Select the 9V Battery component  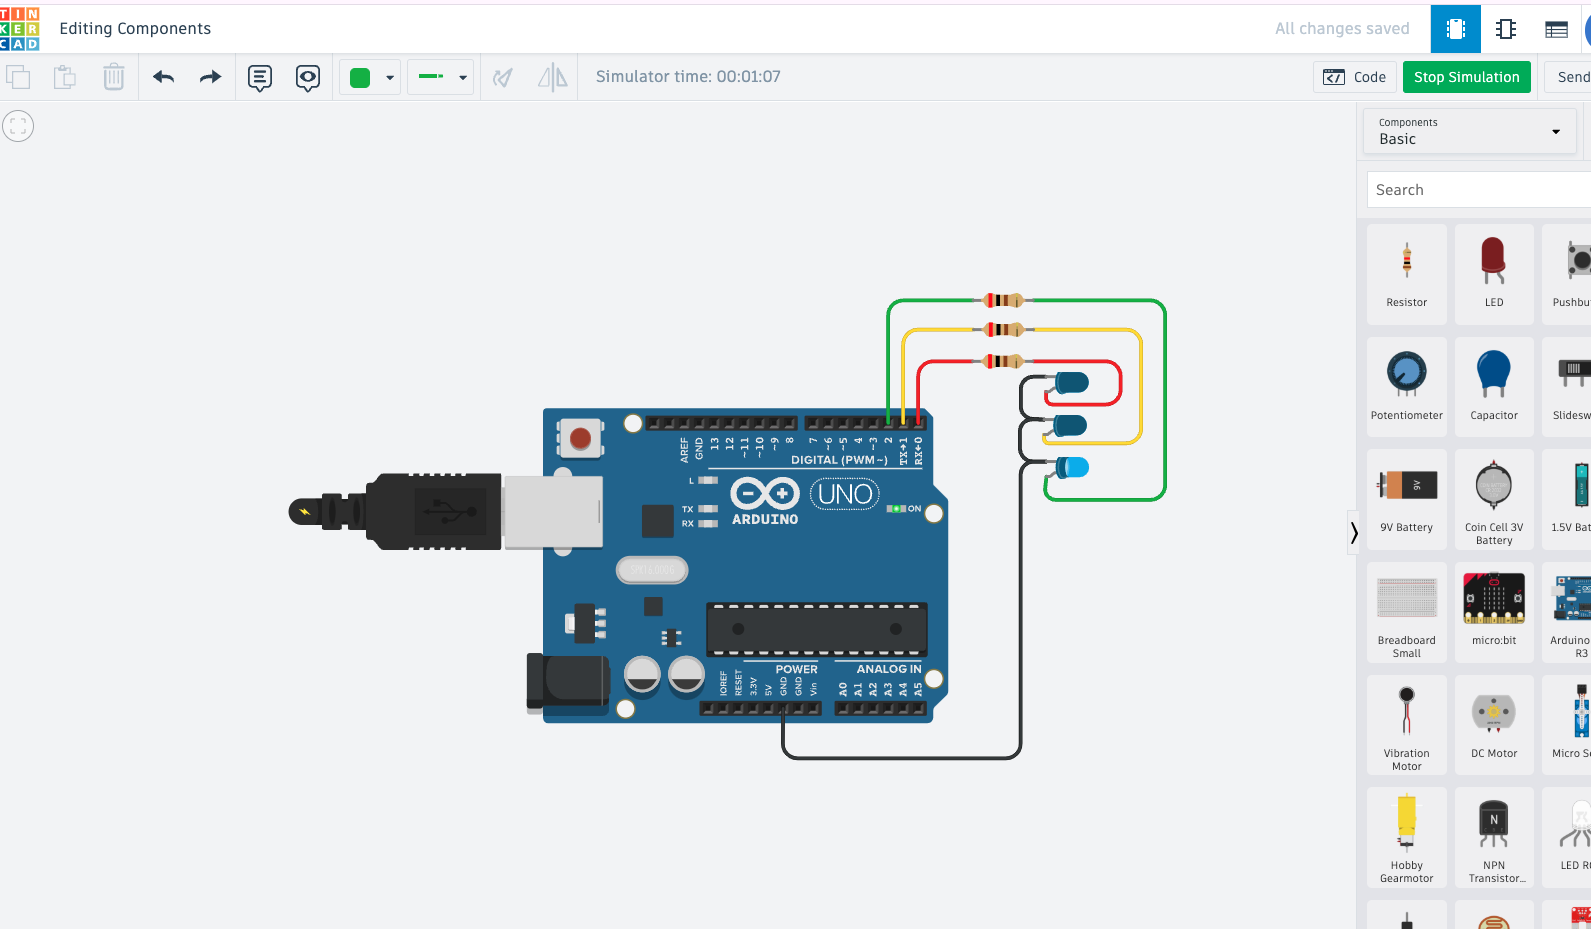tap(1407, 499)
